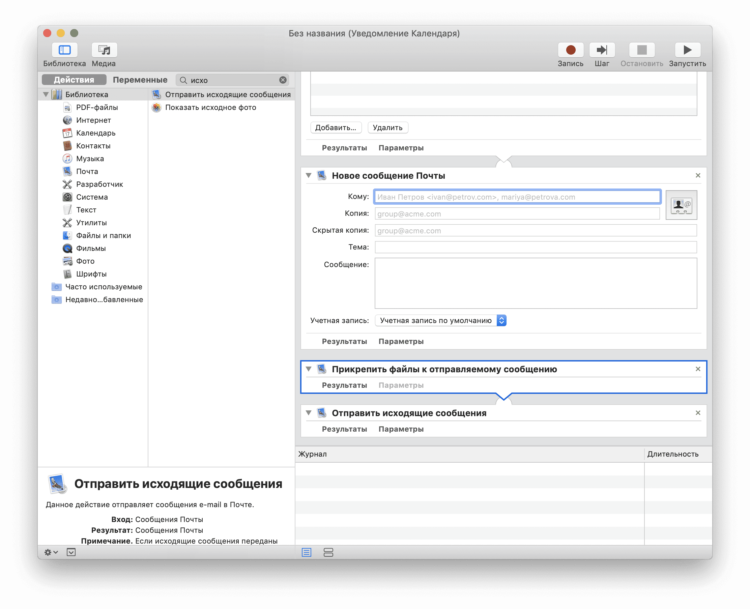Open the Медиа browser icon
The width and height of the screenshot is (750, 609).
point(104,50)
